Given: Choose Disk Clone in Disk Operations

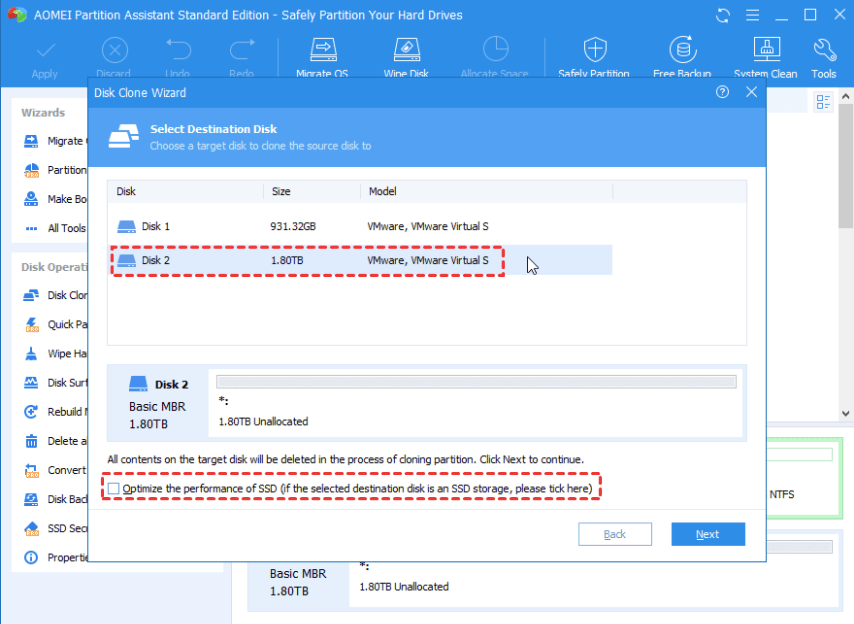Looking at the screenshot, I should click(54, 295).
